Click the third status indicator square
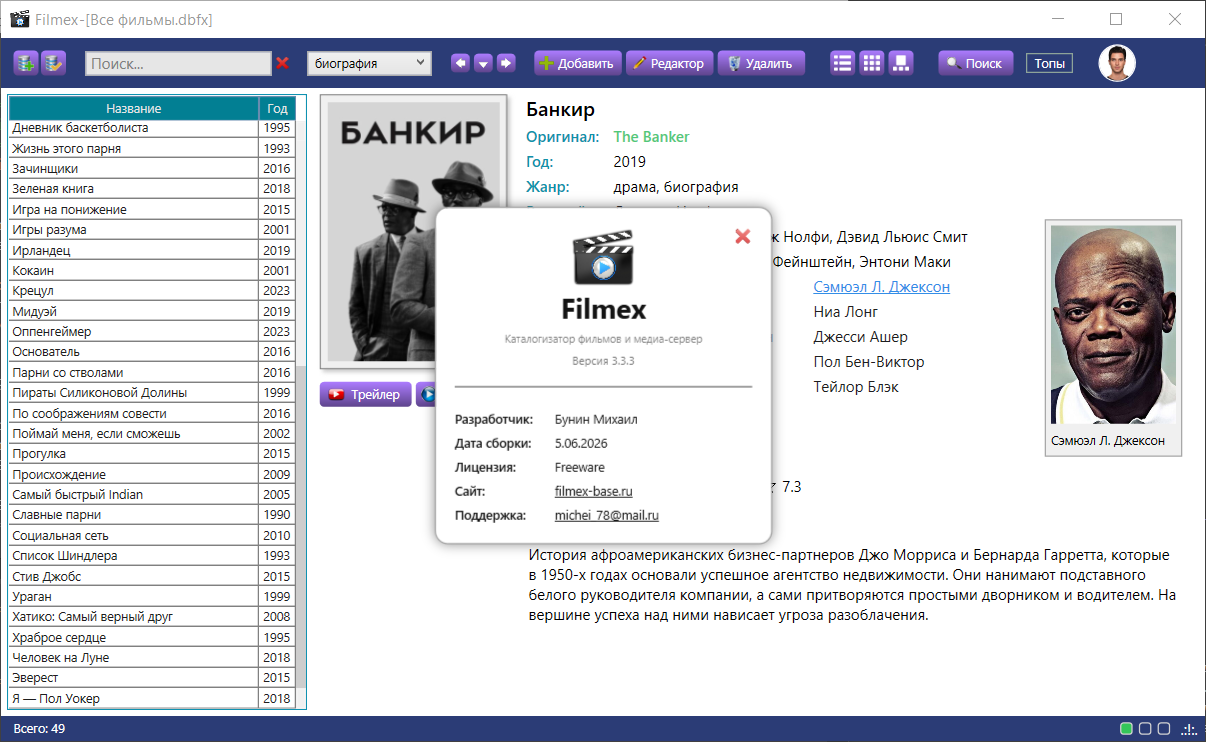The width and height of the screenshot is (1206, 742). point(1165,729)
